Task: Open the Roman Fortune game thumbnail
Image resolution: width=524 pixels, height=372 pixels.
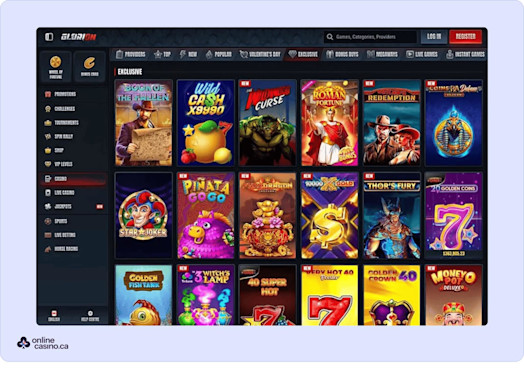Action: [330, 123]
